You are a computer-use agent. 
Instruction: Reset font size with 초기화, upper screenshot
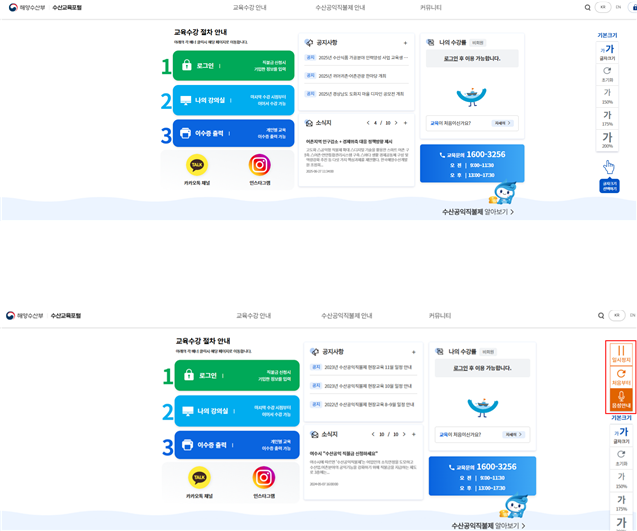coord(607,74)
